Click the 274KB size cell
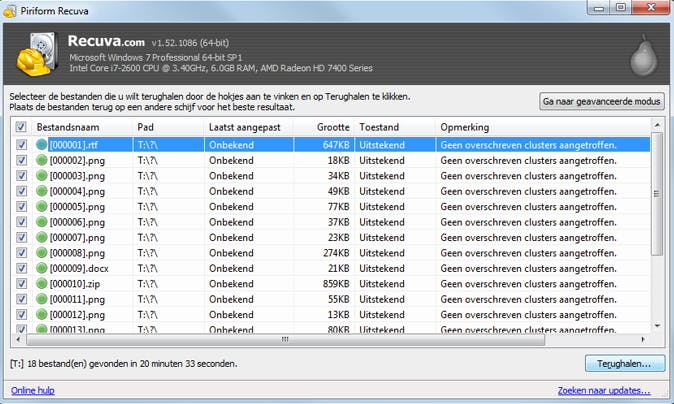This screenshot has width=674, height=404. point(336,253)
